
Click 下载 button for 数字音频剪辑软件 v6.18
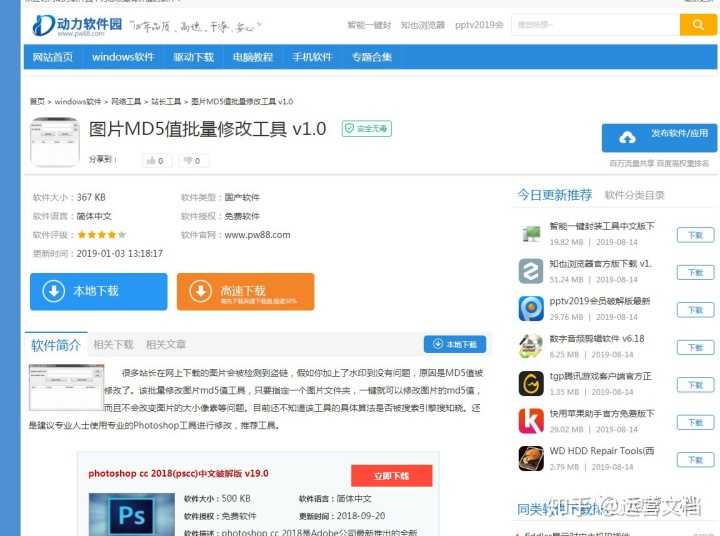tap(696, 348)
